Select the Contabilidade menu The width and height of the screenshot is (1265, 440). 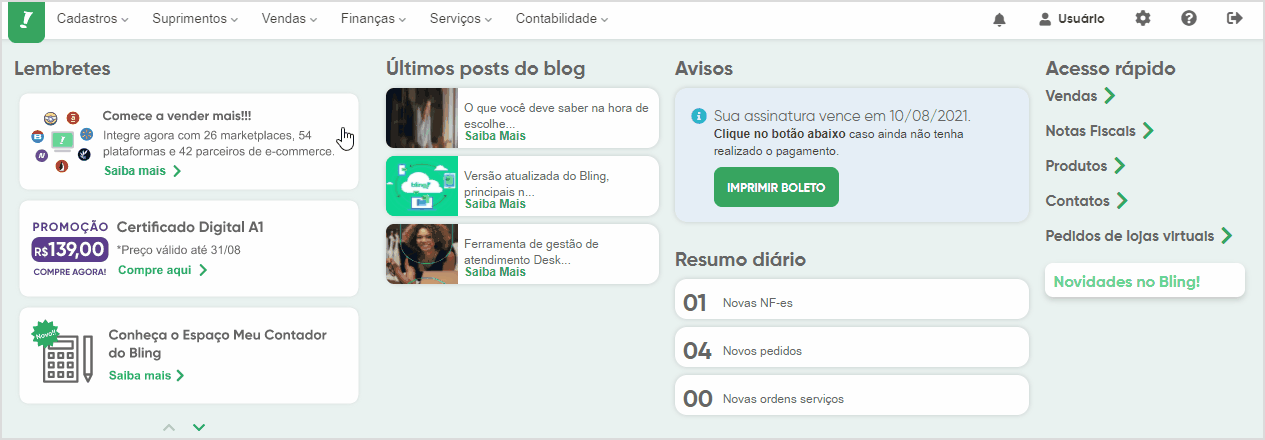[561, 19]
